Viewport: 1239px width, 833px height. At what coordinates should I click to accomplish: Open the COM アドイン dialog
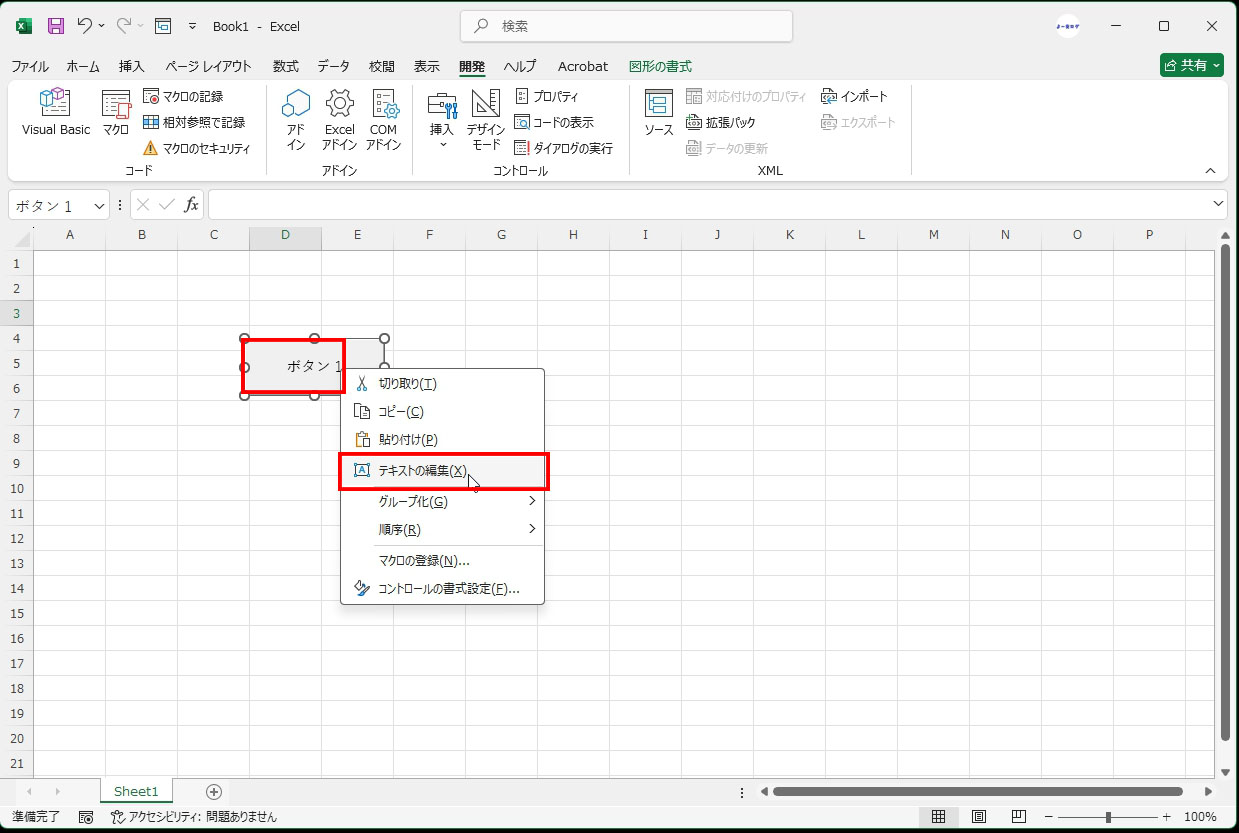[384, 118]
